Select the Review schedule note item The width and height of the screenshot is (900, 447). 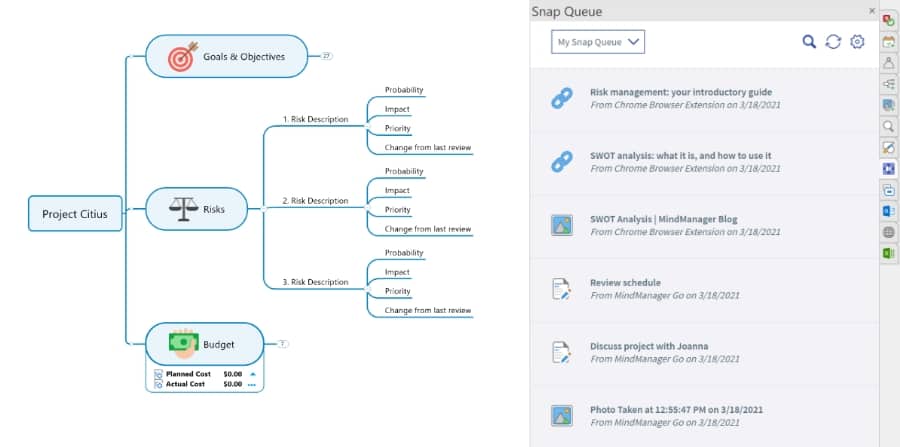coord(625,283)
